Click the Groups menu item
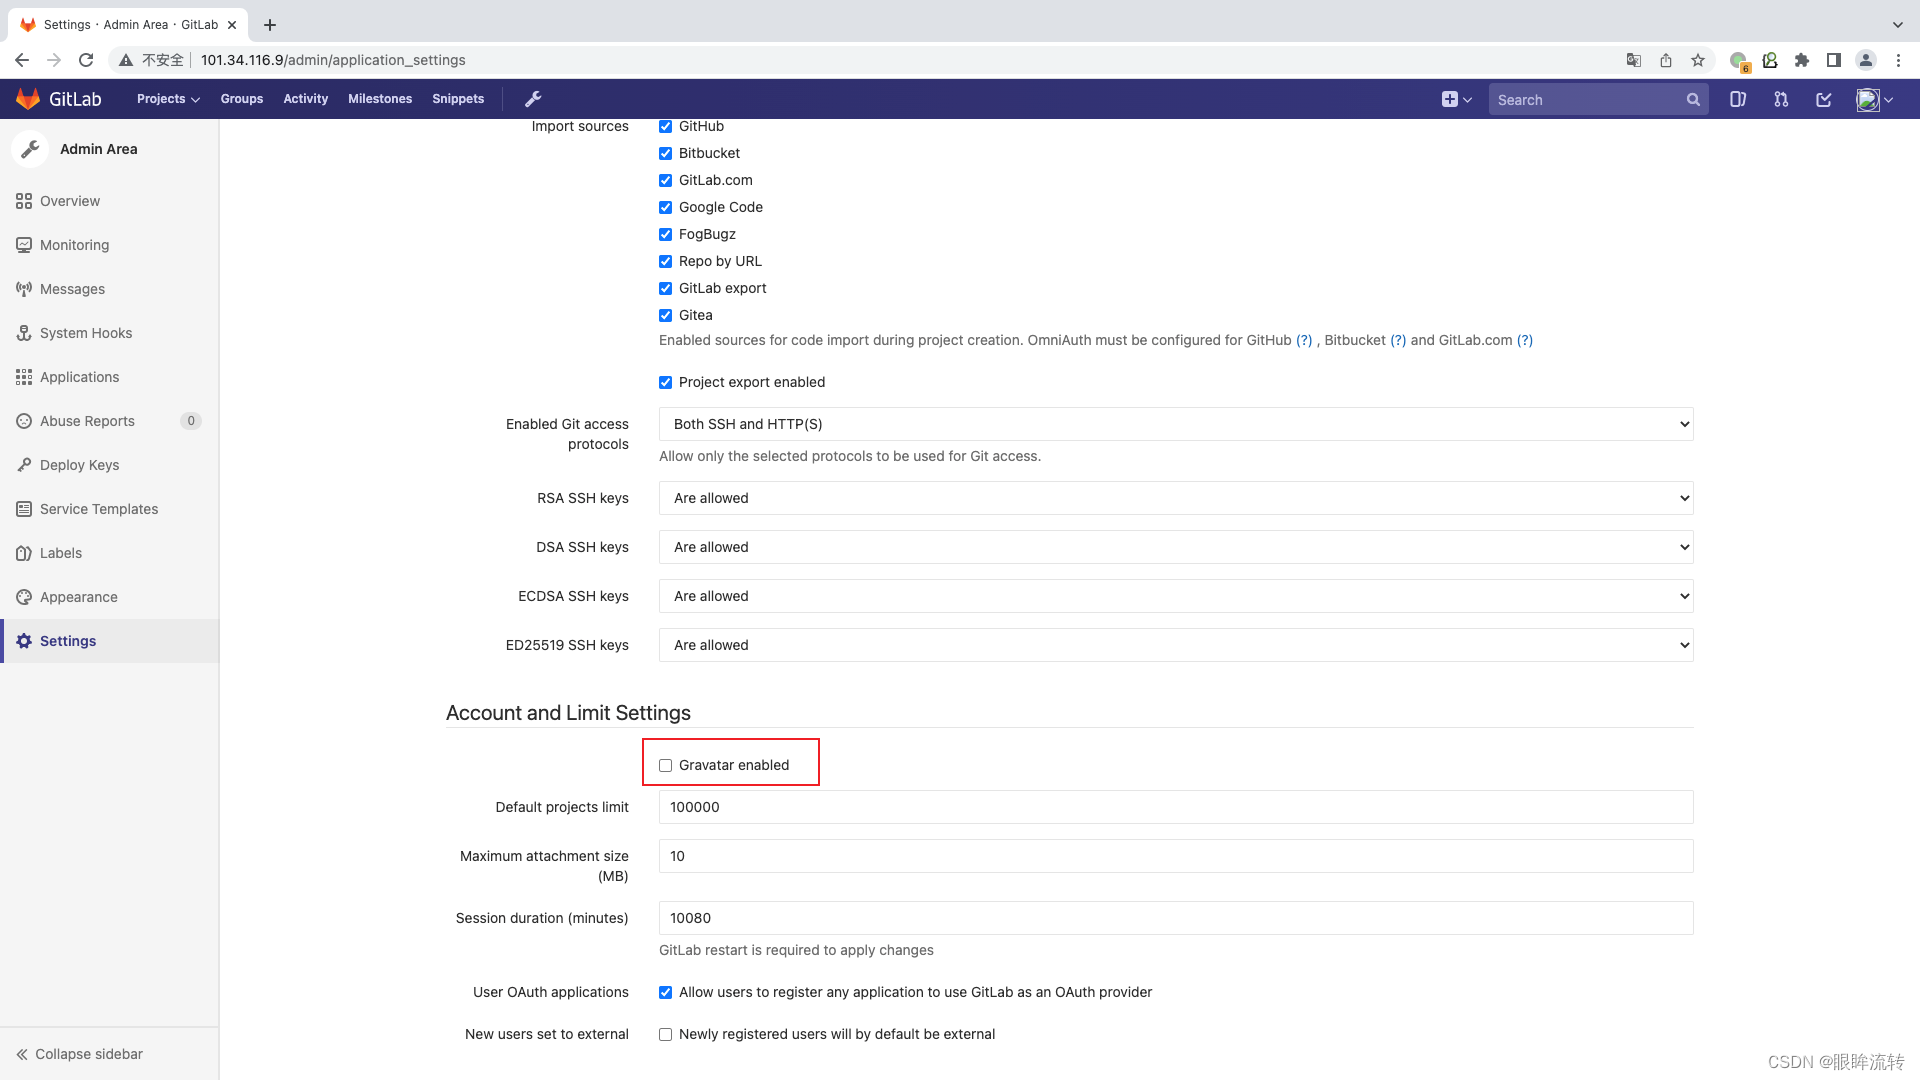The image size is (1920, 1080). pyautogui.click(x=241, y=99)
